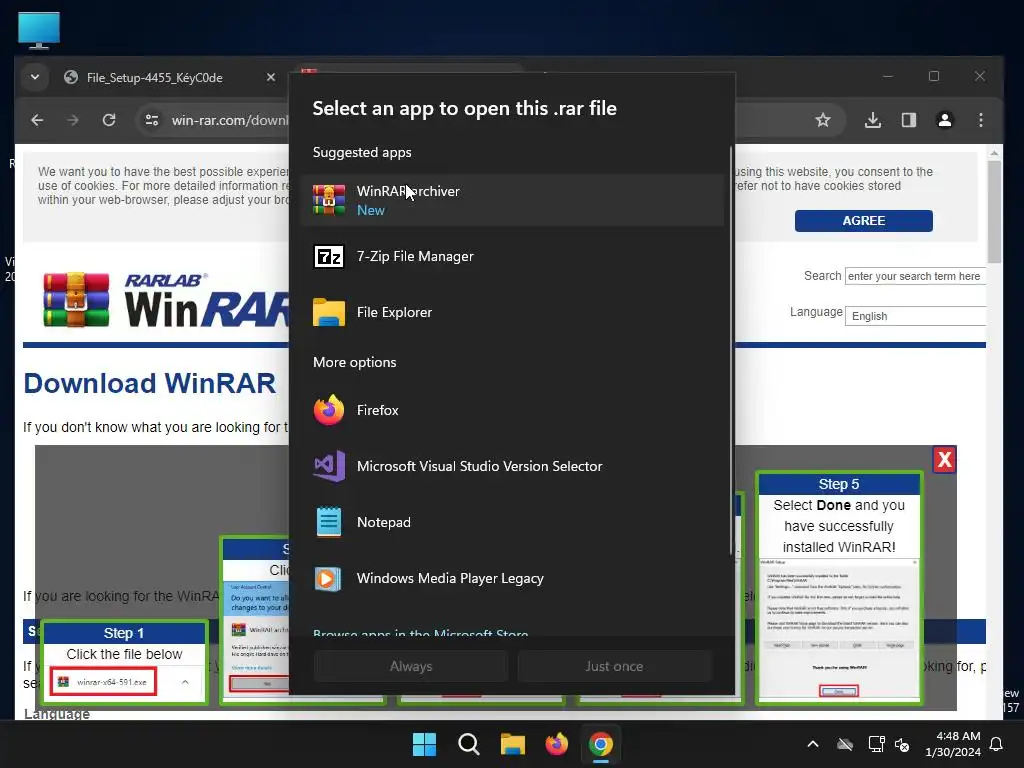Close the File_Setup-4455_KéyC0de tab

[x=270, y=78]
